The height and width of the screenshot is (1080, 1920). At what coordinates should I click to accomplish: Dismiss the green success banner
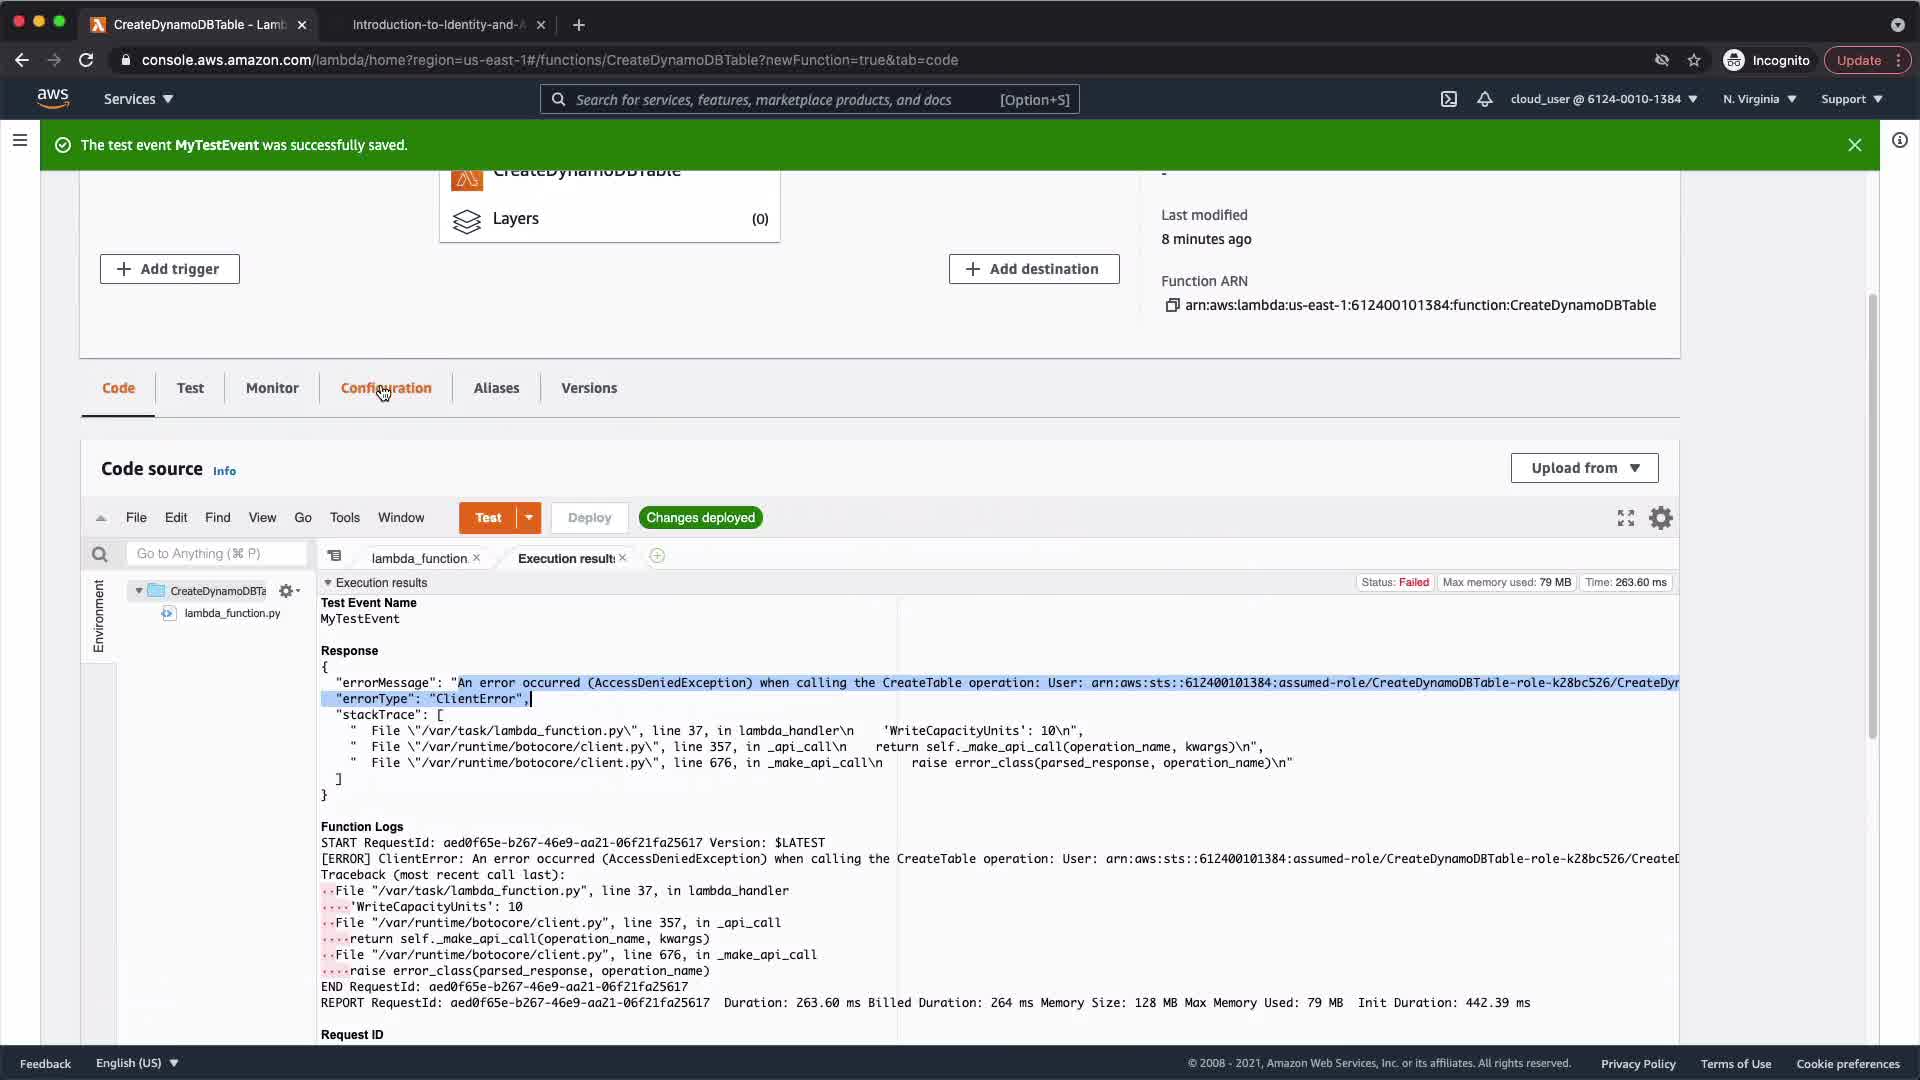click(1855, 145)
